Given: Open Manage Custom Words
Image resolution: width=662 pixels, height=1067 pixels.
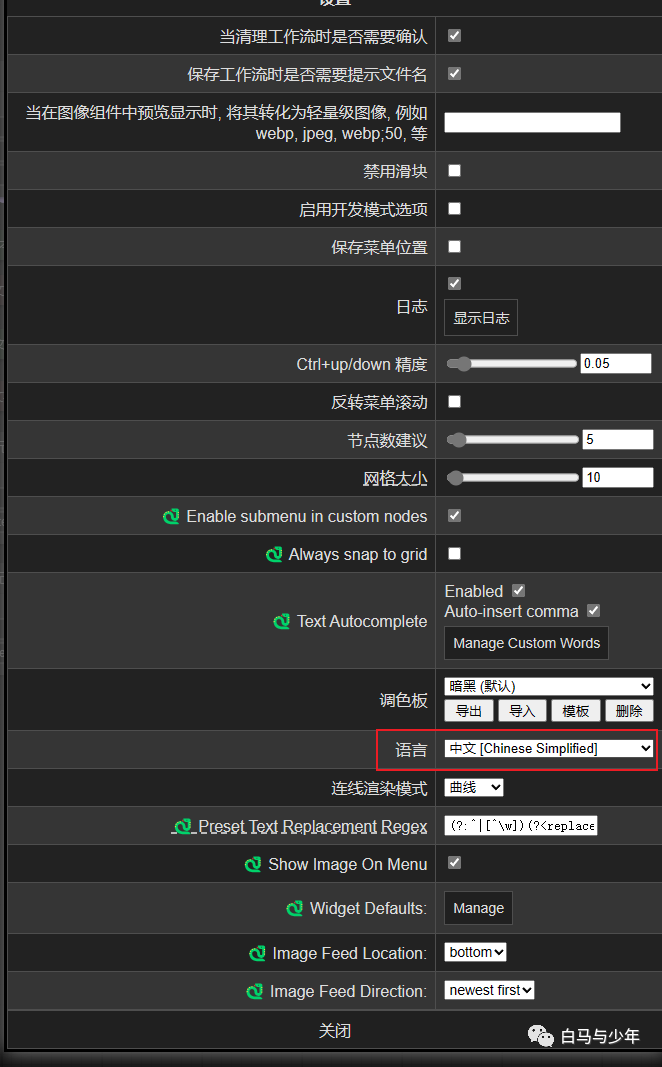Looking at the screenshot, I should (526, 643).
